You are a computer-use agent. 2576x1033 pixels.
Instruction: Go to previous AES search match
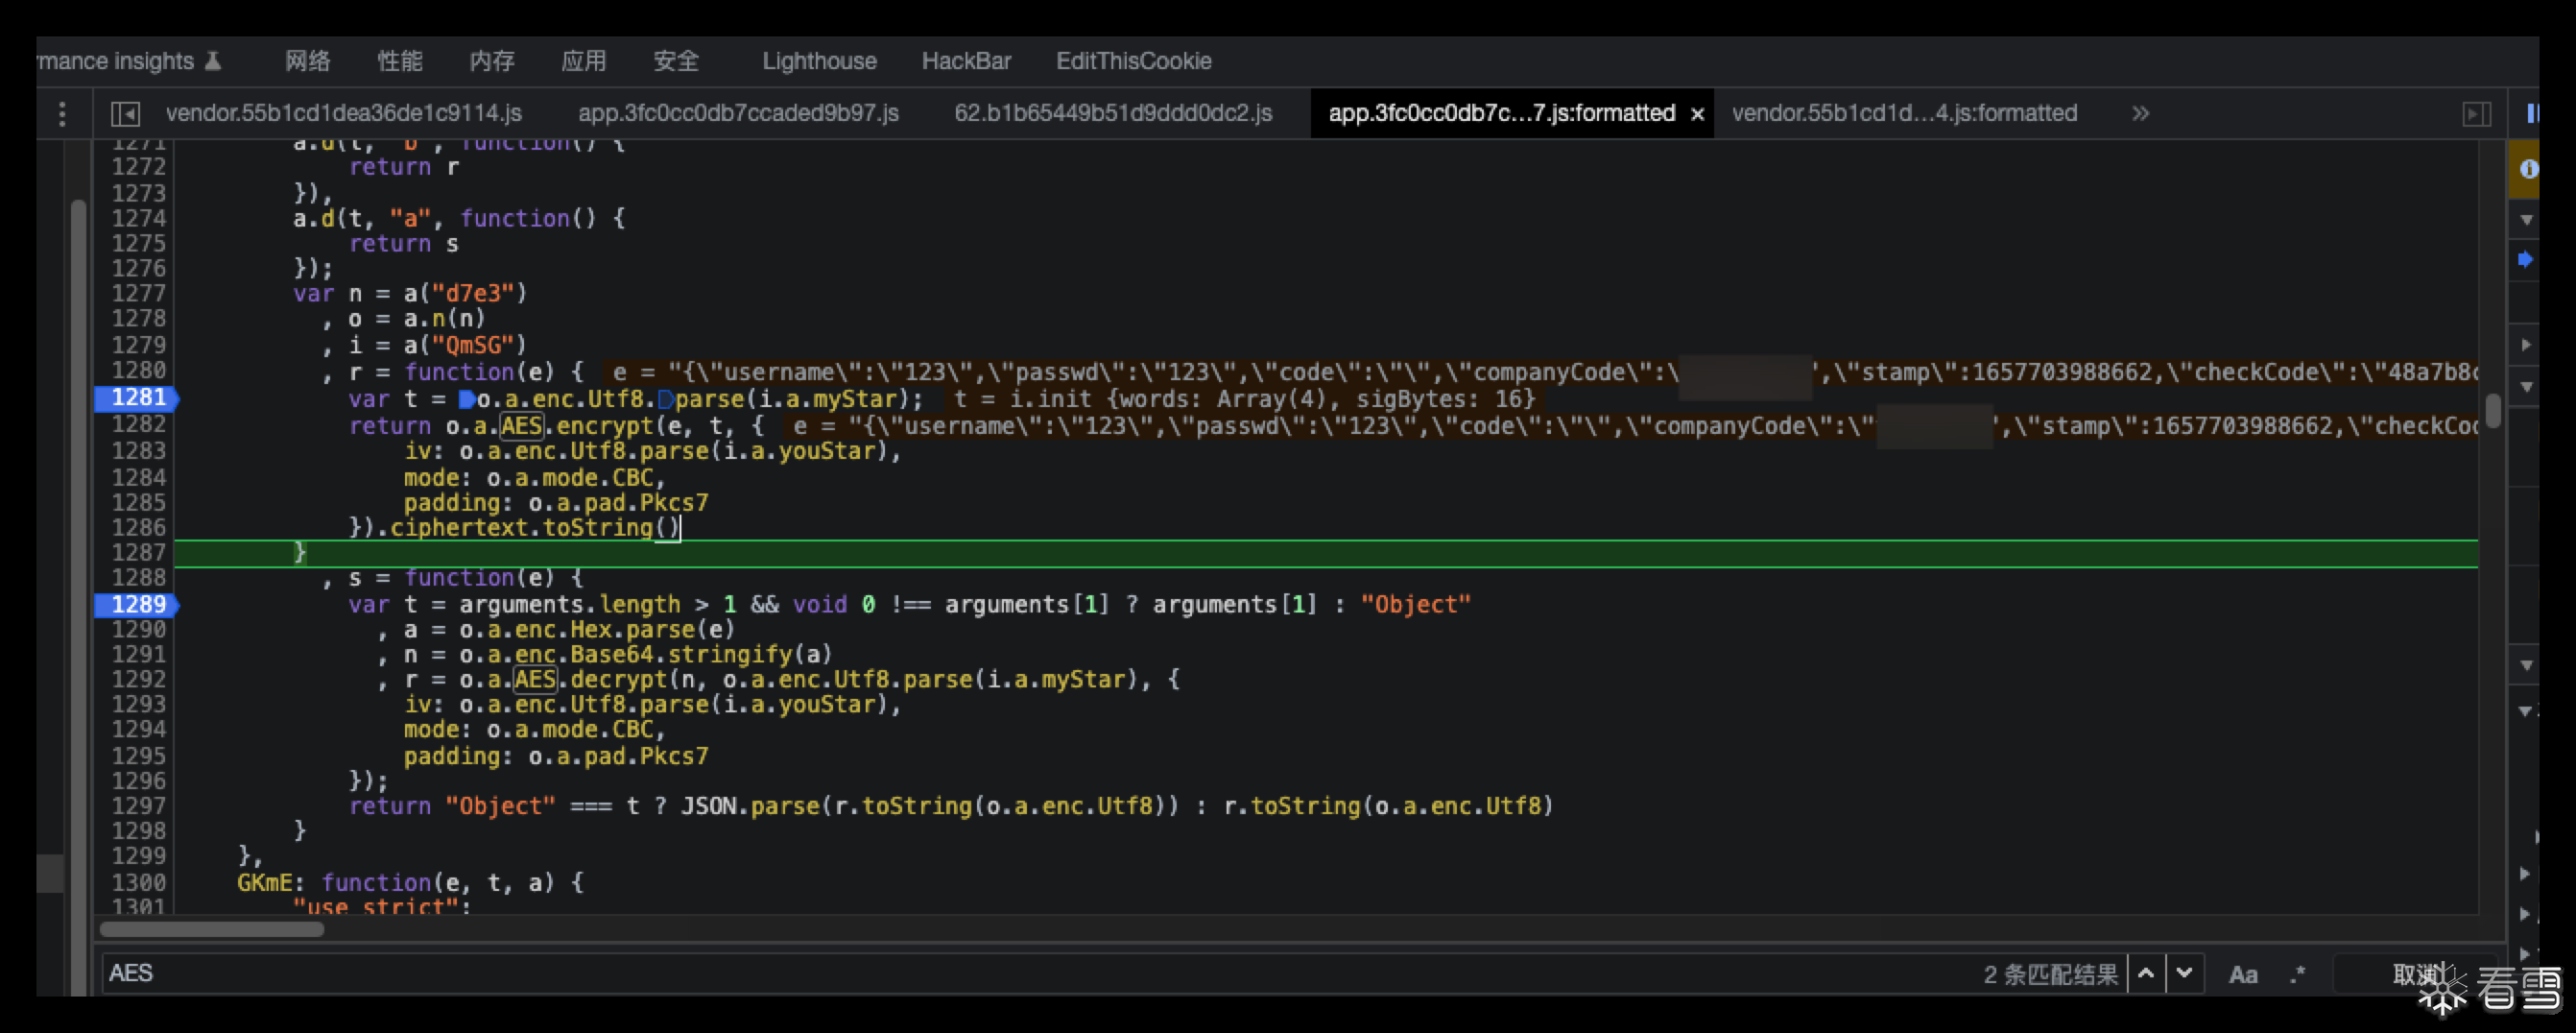(2146, 973)
